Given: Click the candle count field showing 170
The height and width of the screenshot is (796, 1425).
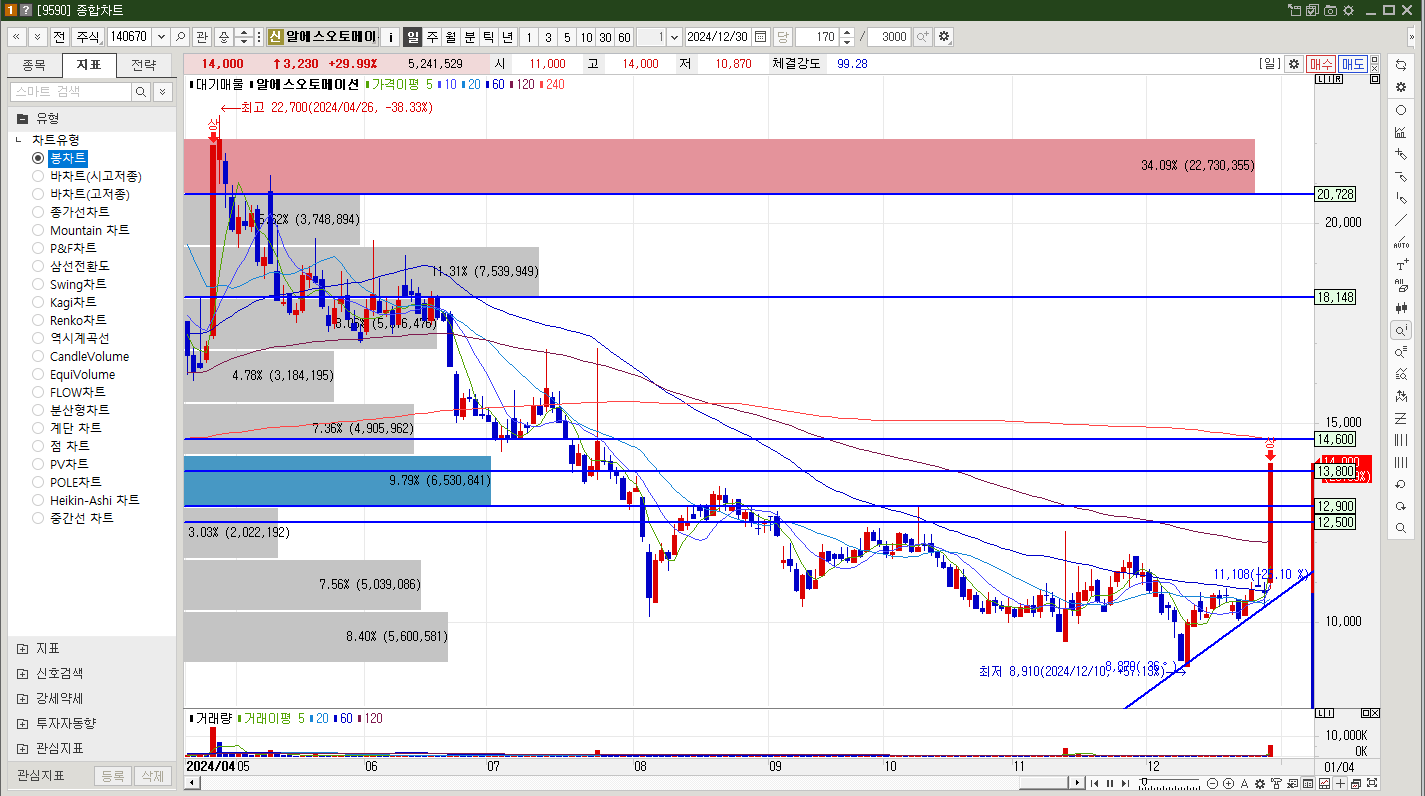Looking at the screenshot, I should point(818,37).
